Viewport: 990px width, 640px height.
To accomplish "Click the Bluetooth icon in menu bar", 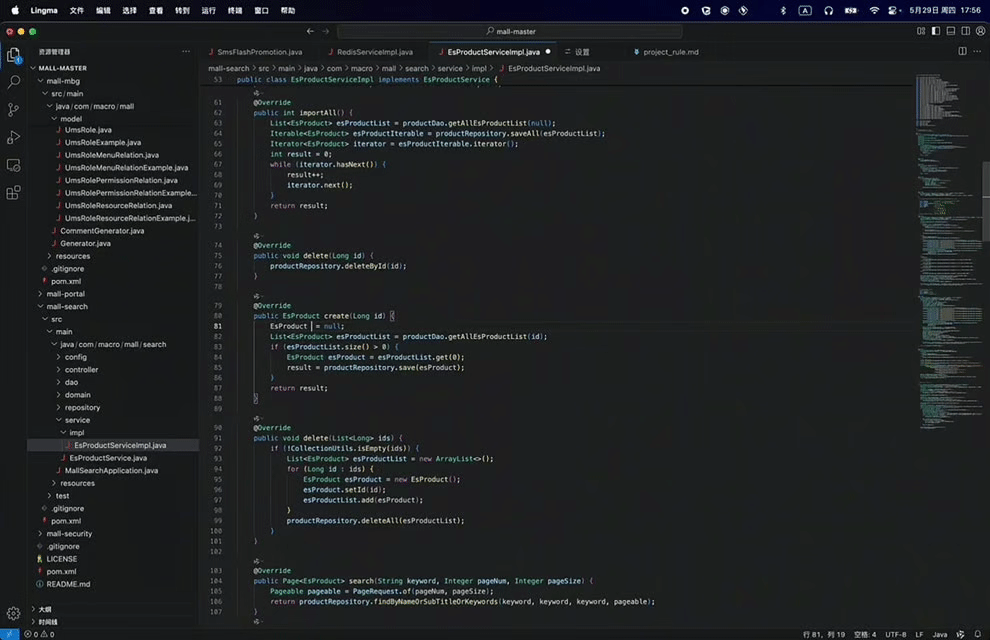I will (x=783, y=10).
